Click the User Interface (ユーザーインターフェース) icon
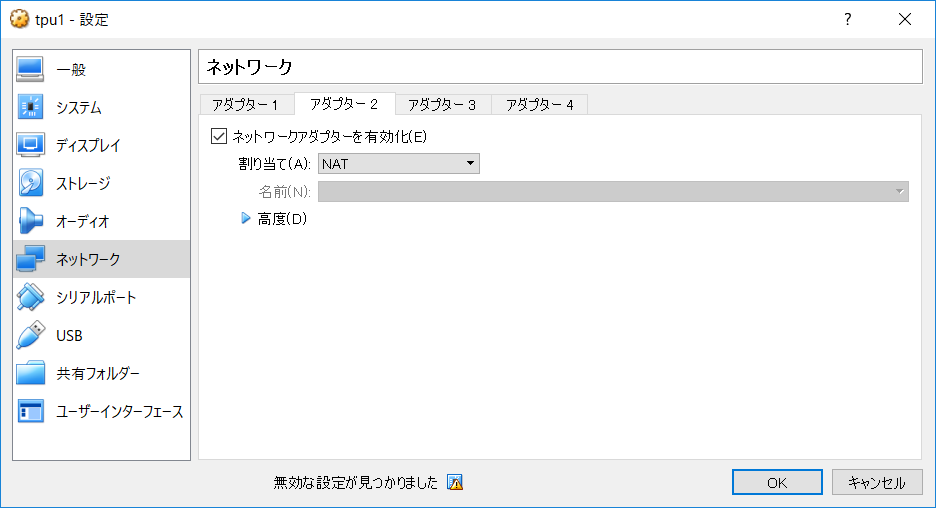Viewport: 936px width, 508px height. point(31,411)
